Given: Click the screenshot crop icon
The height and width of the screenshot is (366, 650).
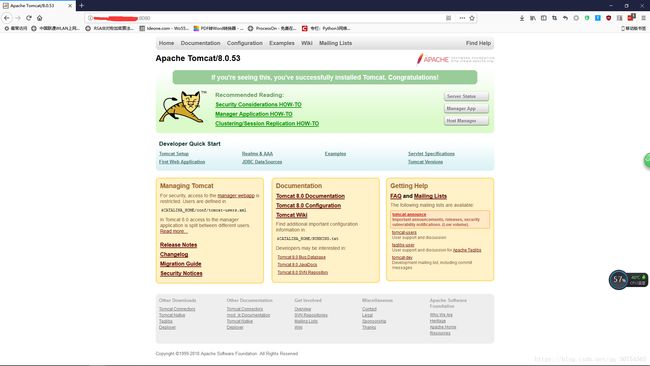Looking at the screenshot, I should [554, 18].
